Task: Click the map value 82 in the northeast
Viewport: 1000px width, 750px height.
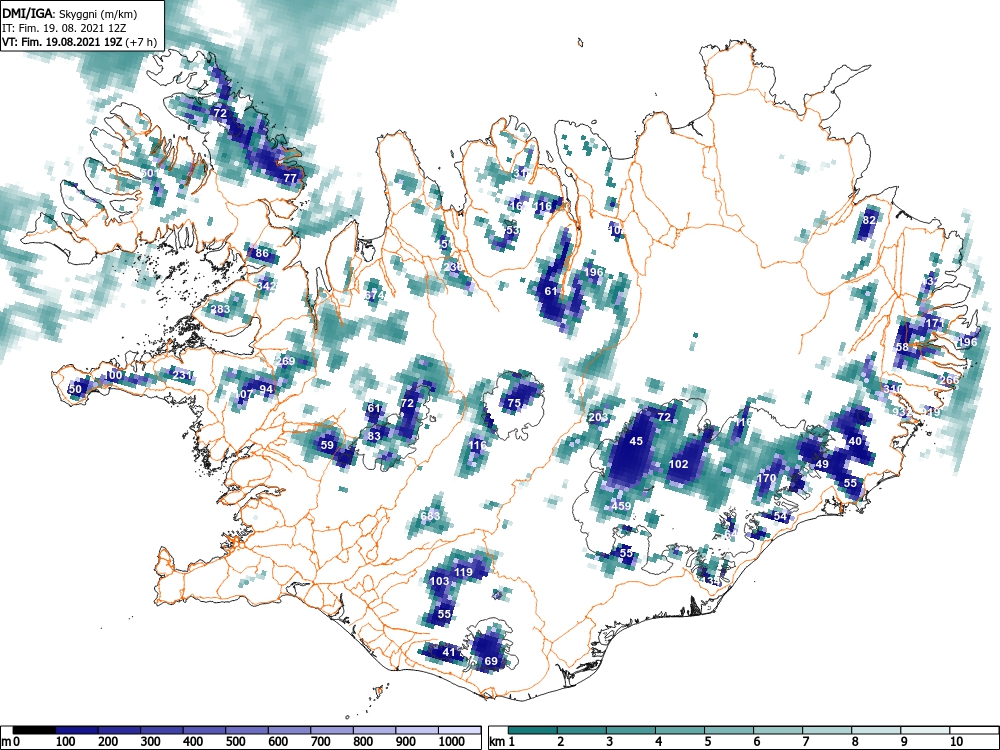Action: click(x=869, y=219)
